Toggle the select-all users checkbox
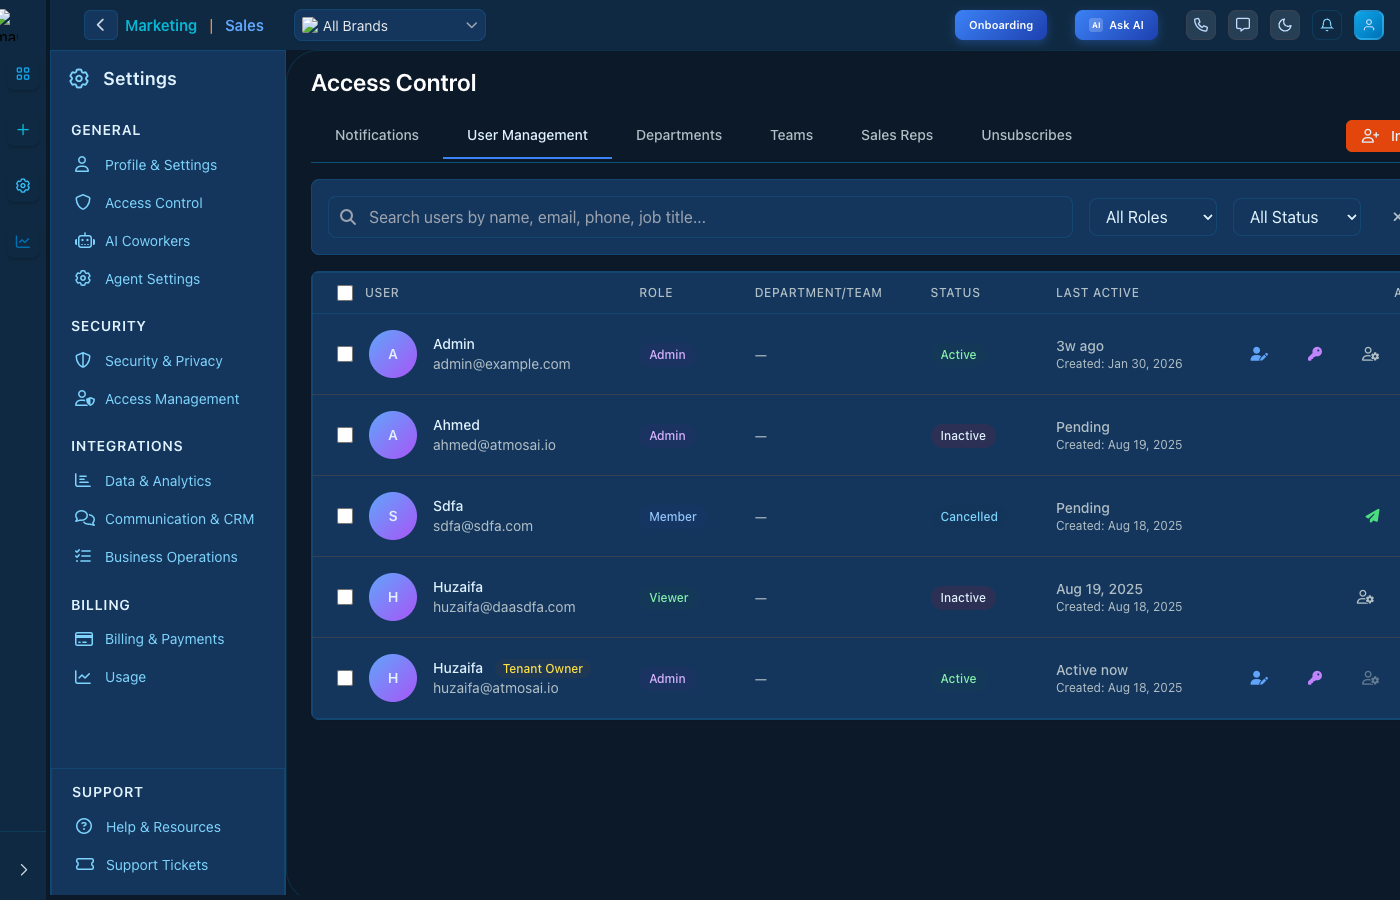 tap(345, 293)
